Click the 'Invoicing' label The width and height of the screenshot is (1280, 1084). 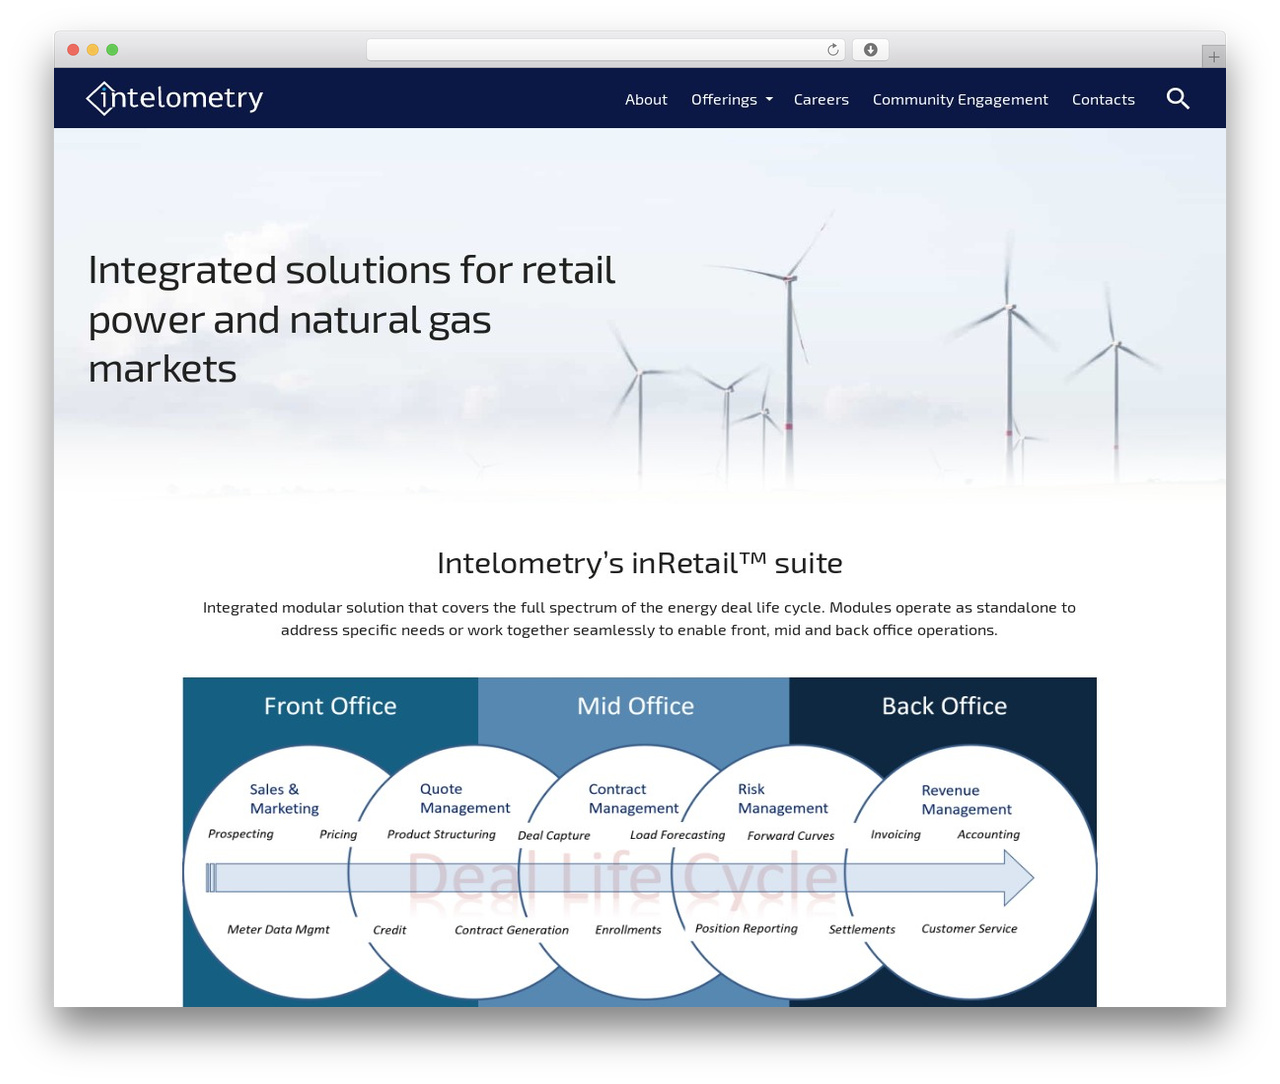point(895,834)
